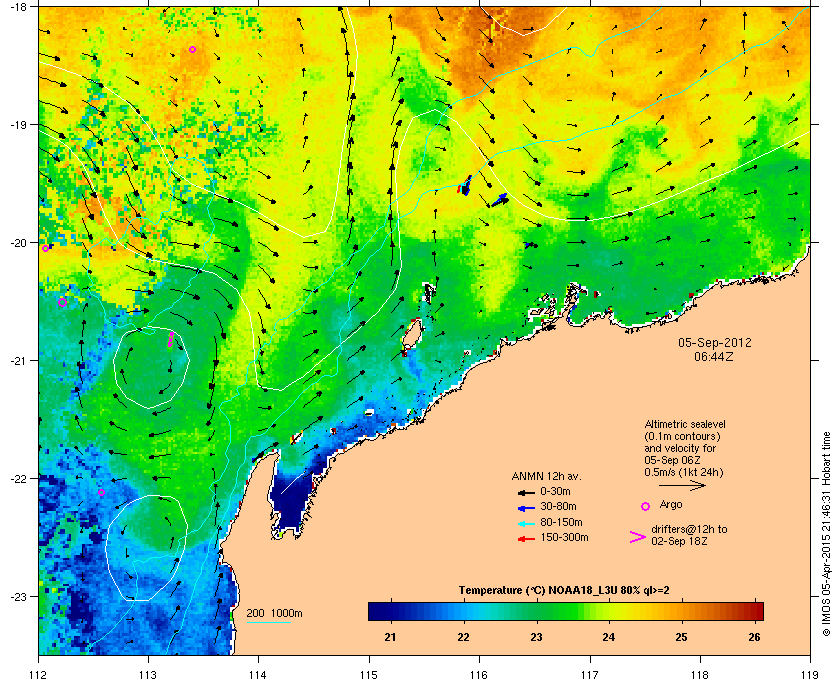Viewport: 840px width, 680px height.
Task: Click the blue ANMN current arrow near 116.2E
Action: pos(500,200)
